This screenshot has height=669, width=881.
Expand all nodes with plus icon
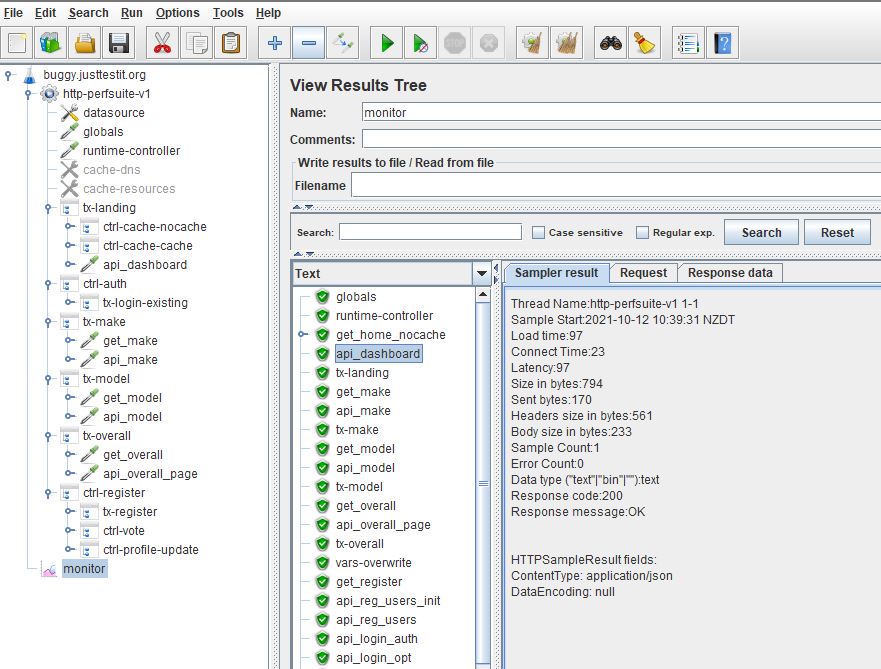275,43
